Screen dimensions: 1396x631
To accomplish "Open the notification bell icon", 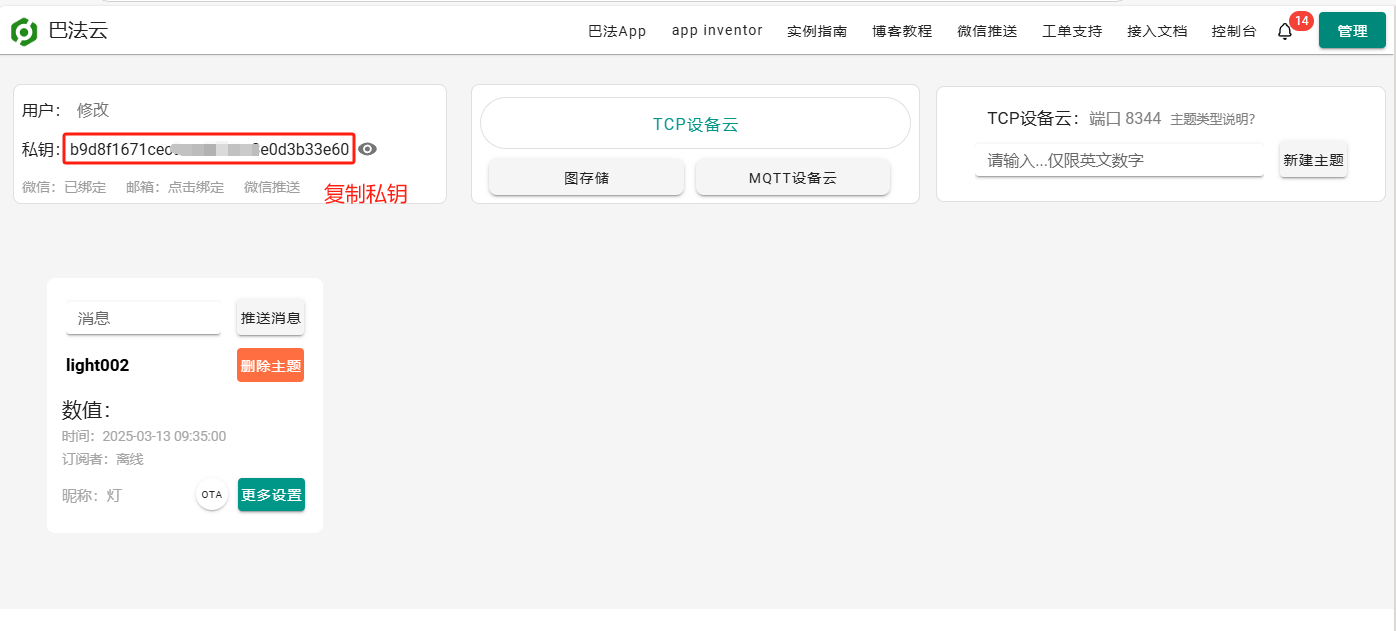I will tap(1285, 32).
